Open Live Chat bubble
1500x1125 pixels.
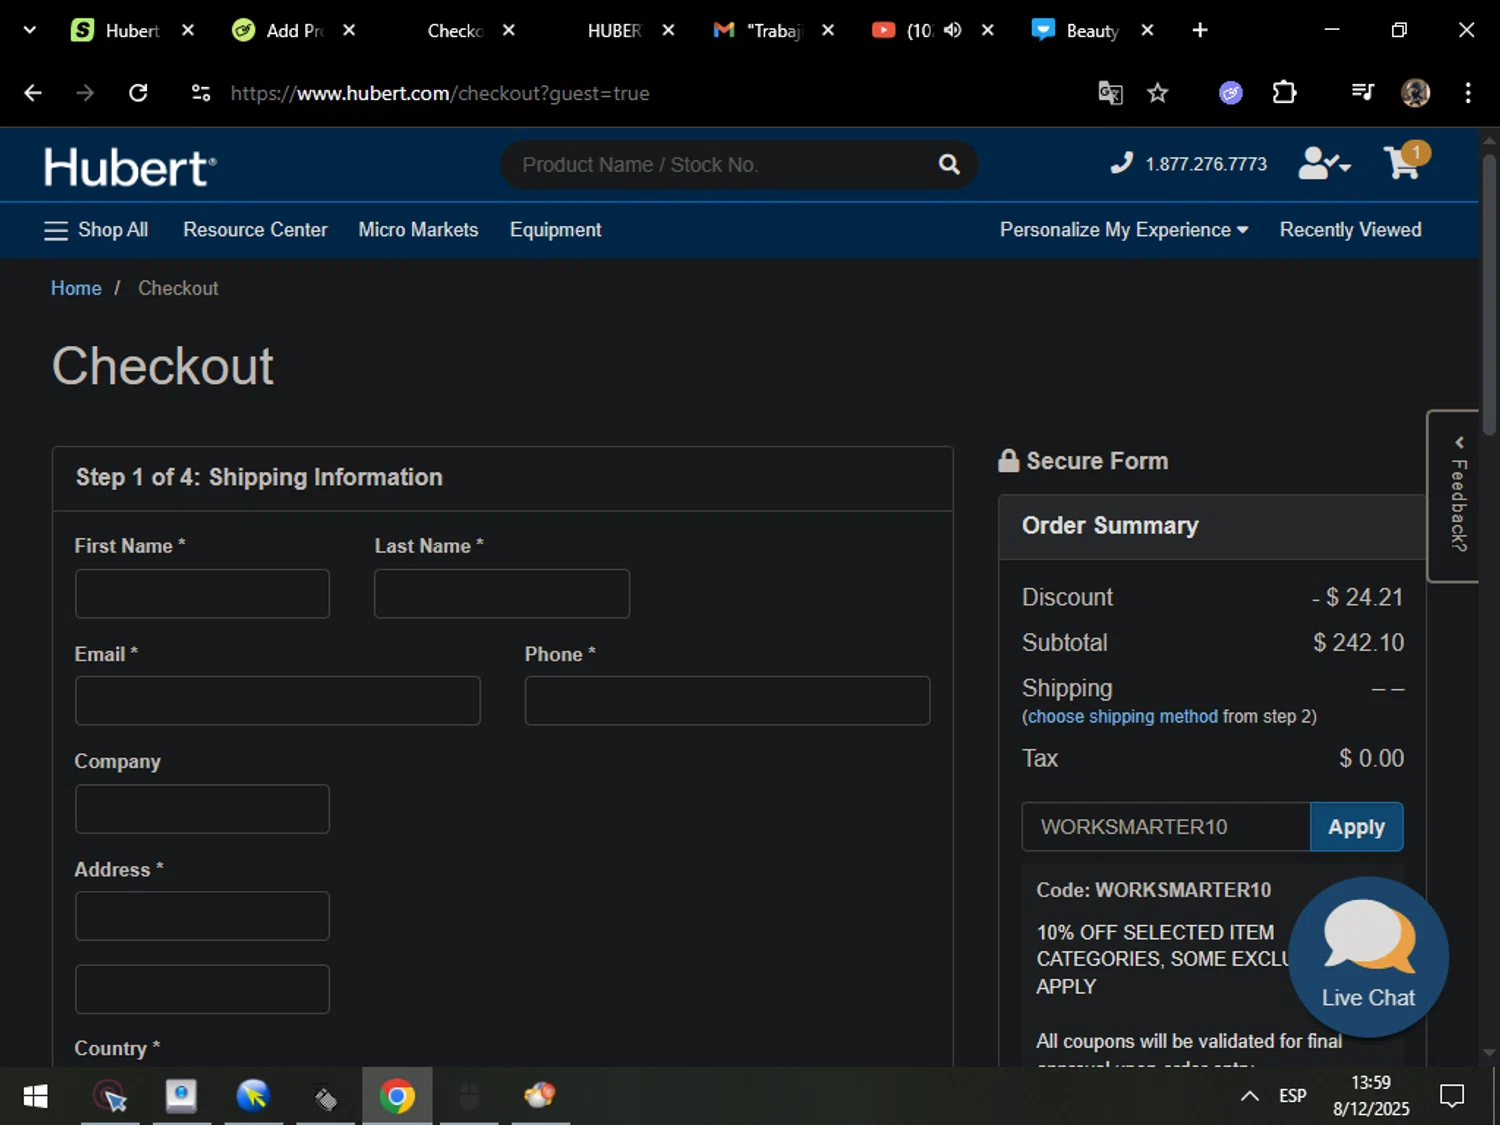(x=1368, y=957)
